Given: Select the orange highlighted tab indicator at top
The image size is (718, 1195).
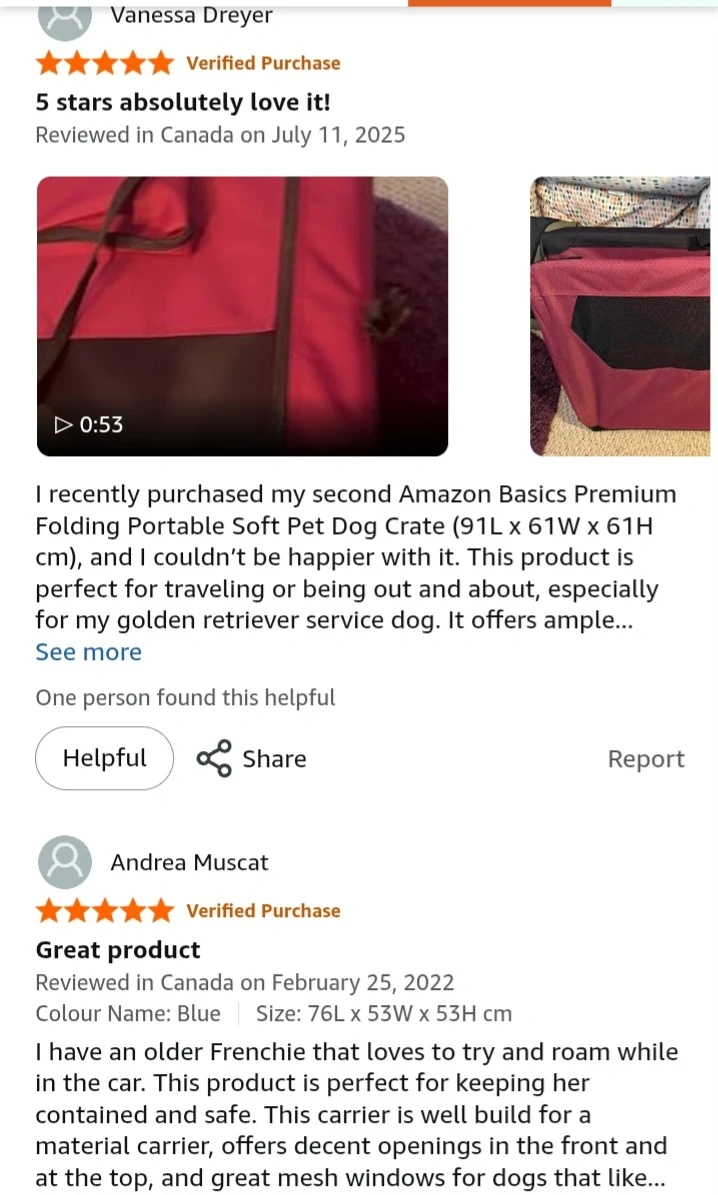Looking at the screenshot, I should pos(509,3).
